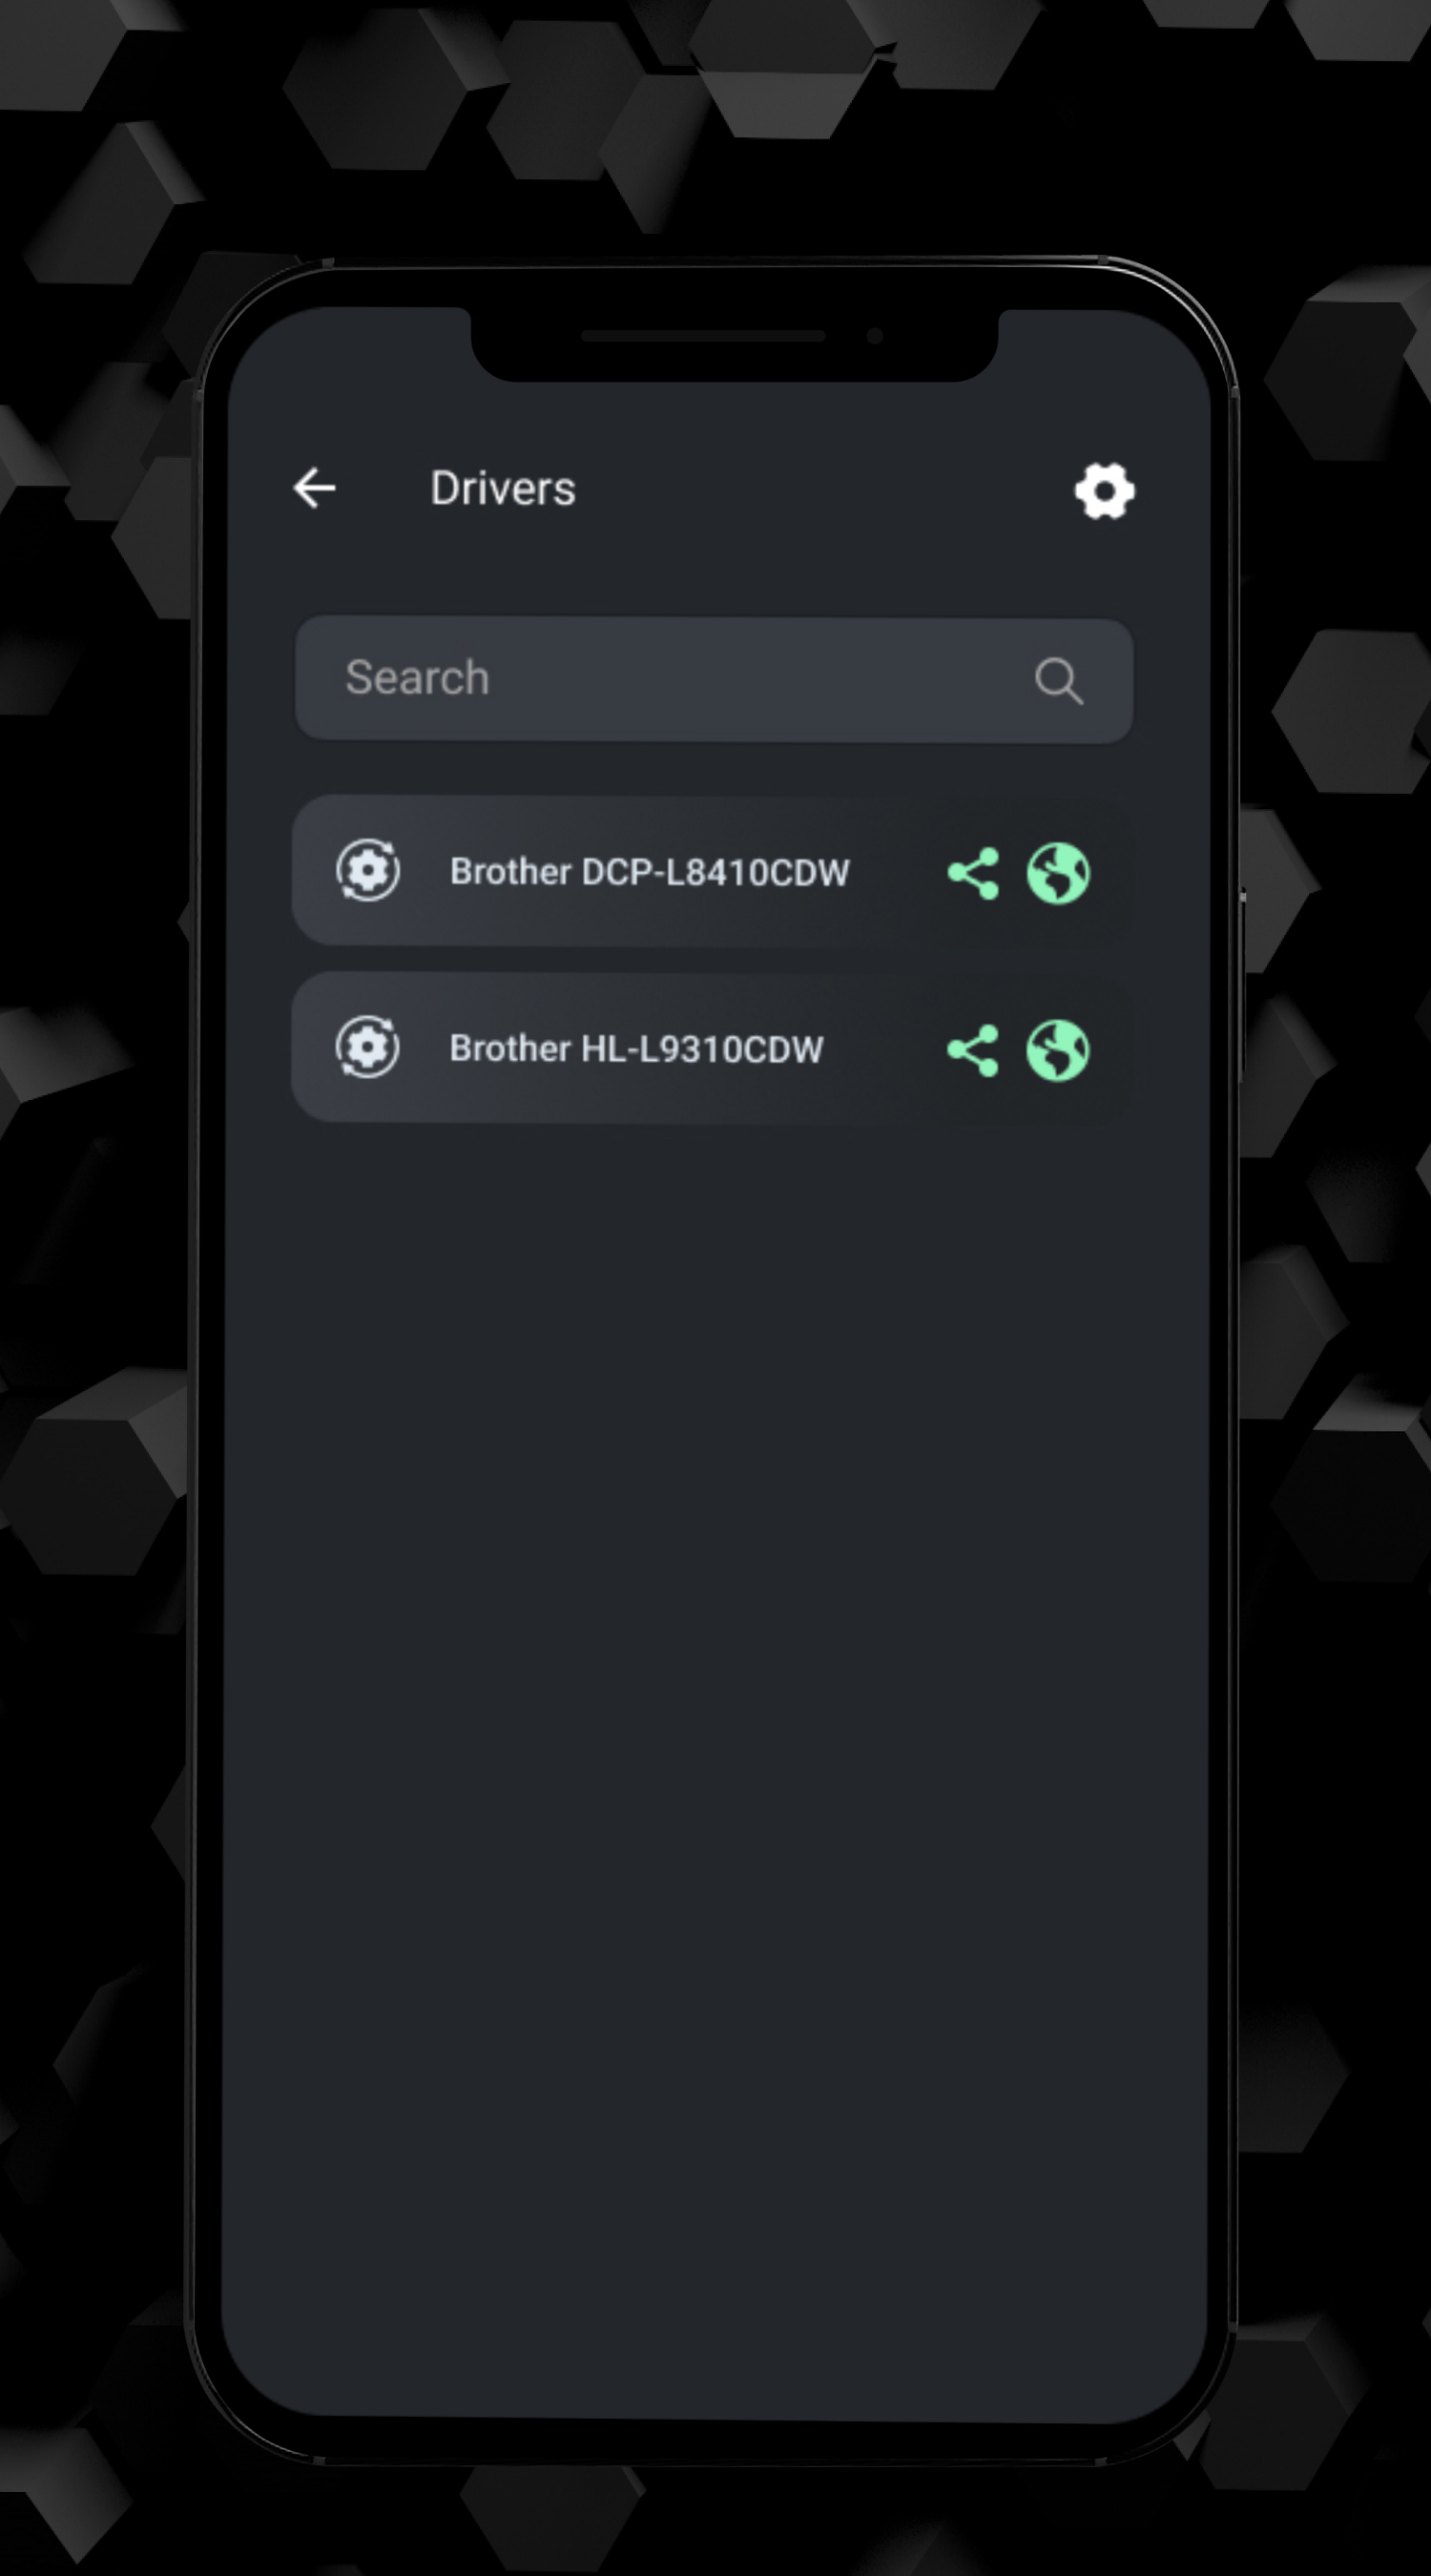Screen dimensions: 1431x2576
Task: Click the Drivers page title
Action: coord(503,489)
